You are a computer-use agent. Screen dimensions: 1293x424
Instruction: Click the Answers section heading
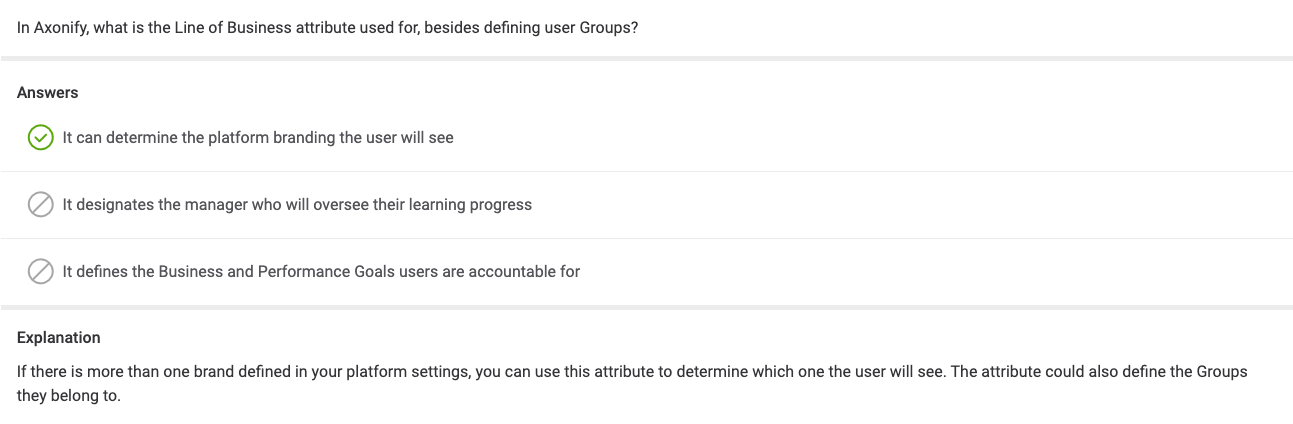(48, 92)
